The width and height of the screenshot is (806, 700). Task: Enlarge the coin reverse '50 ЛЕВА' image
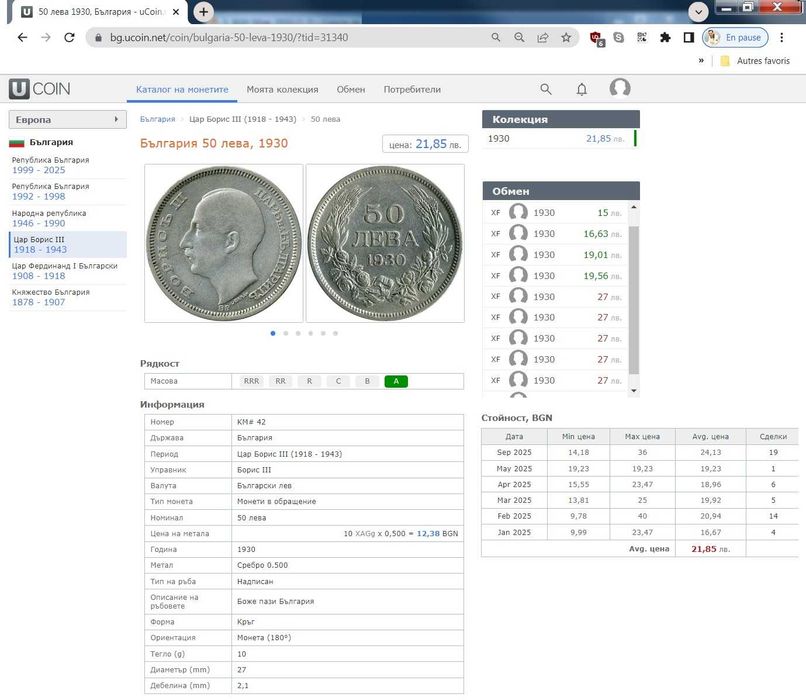(385, 243)
